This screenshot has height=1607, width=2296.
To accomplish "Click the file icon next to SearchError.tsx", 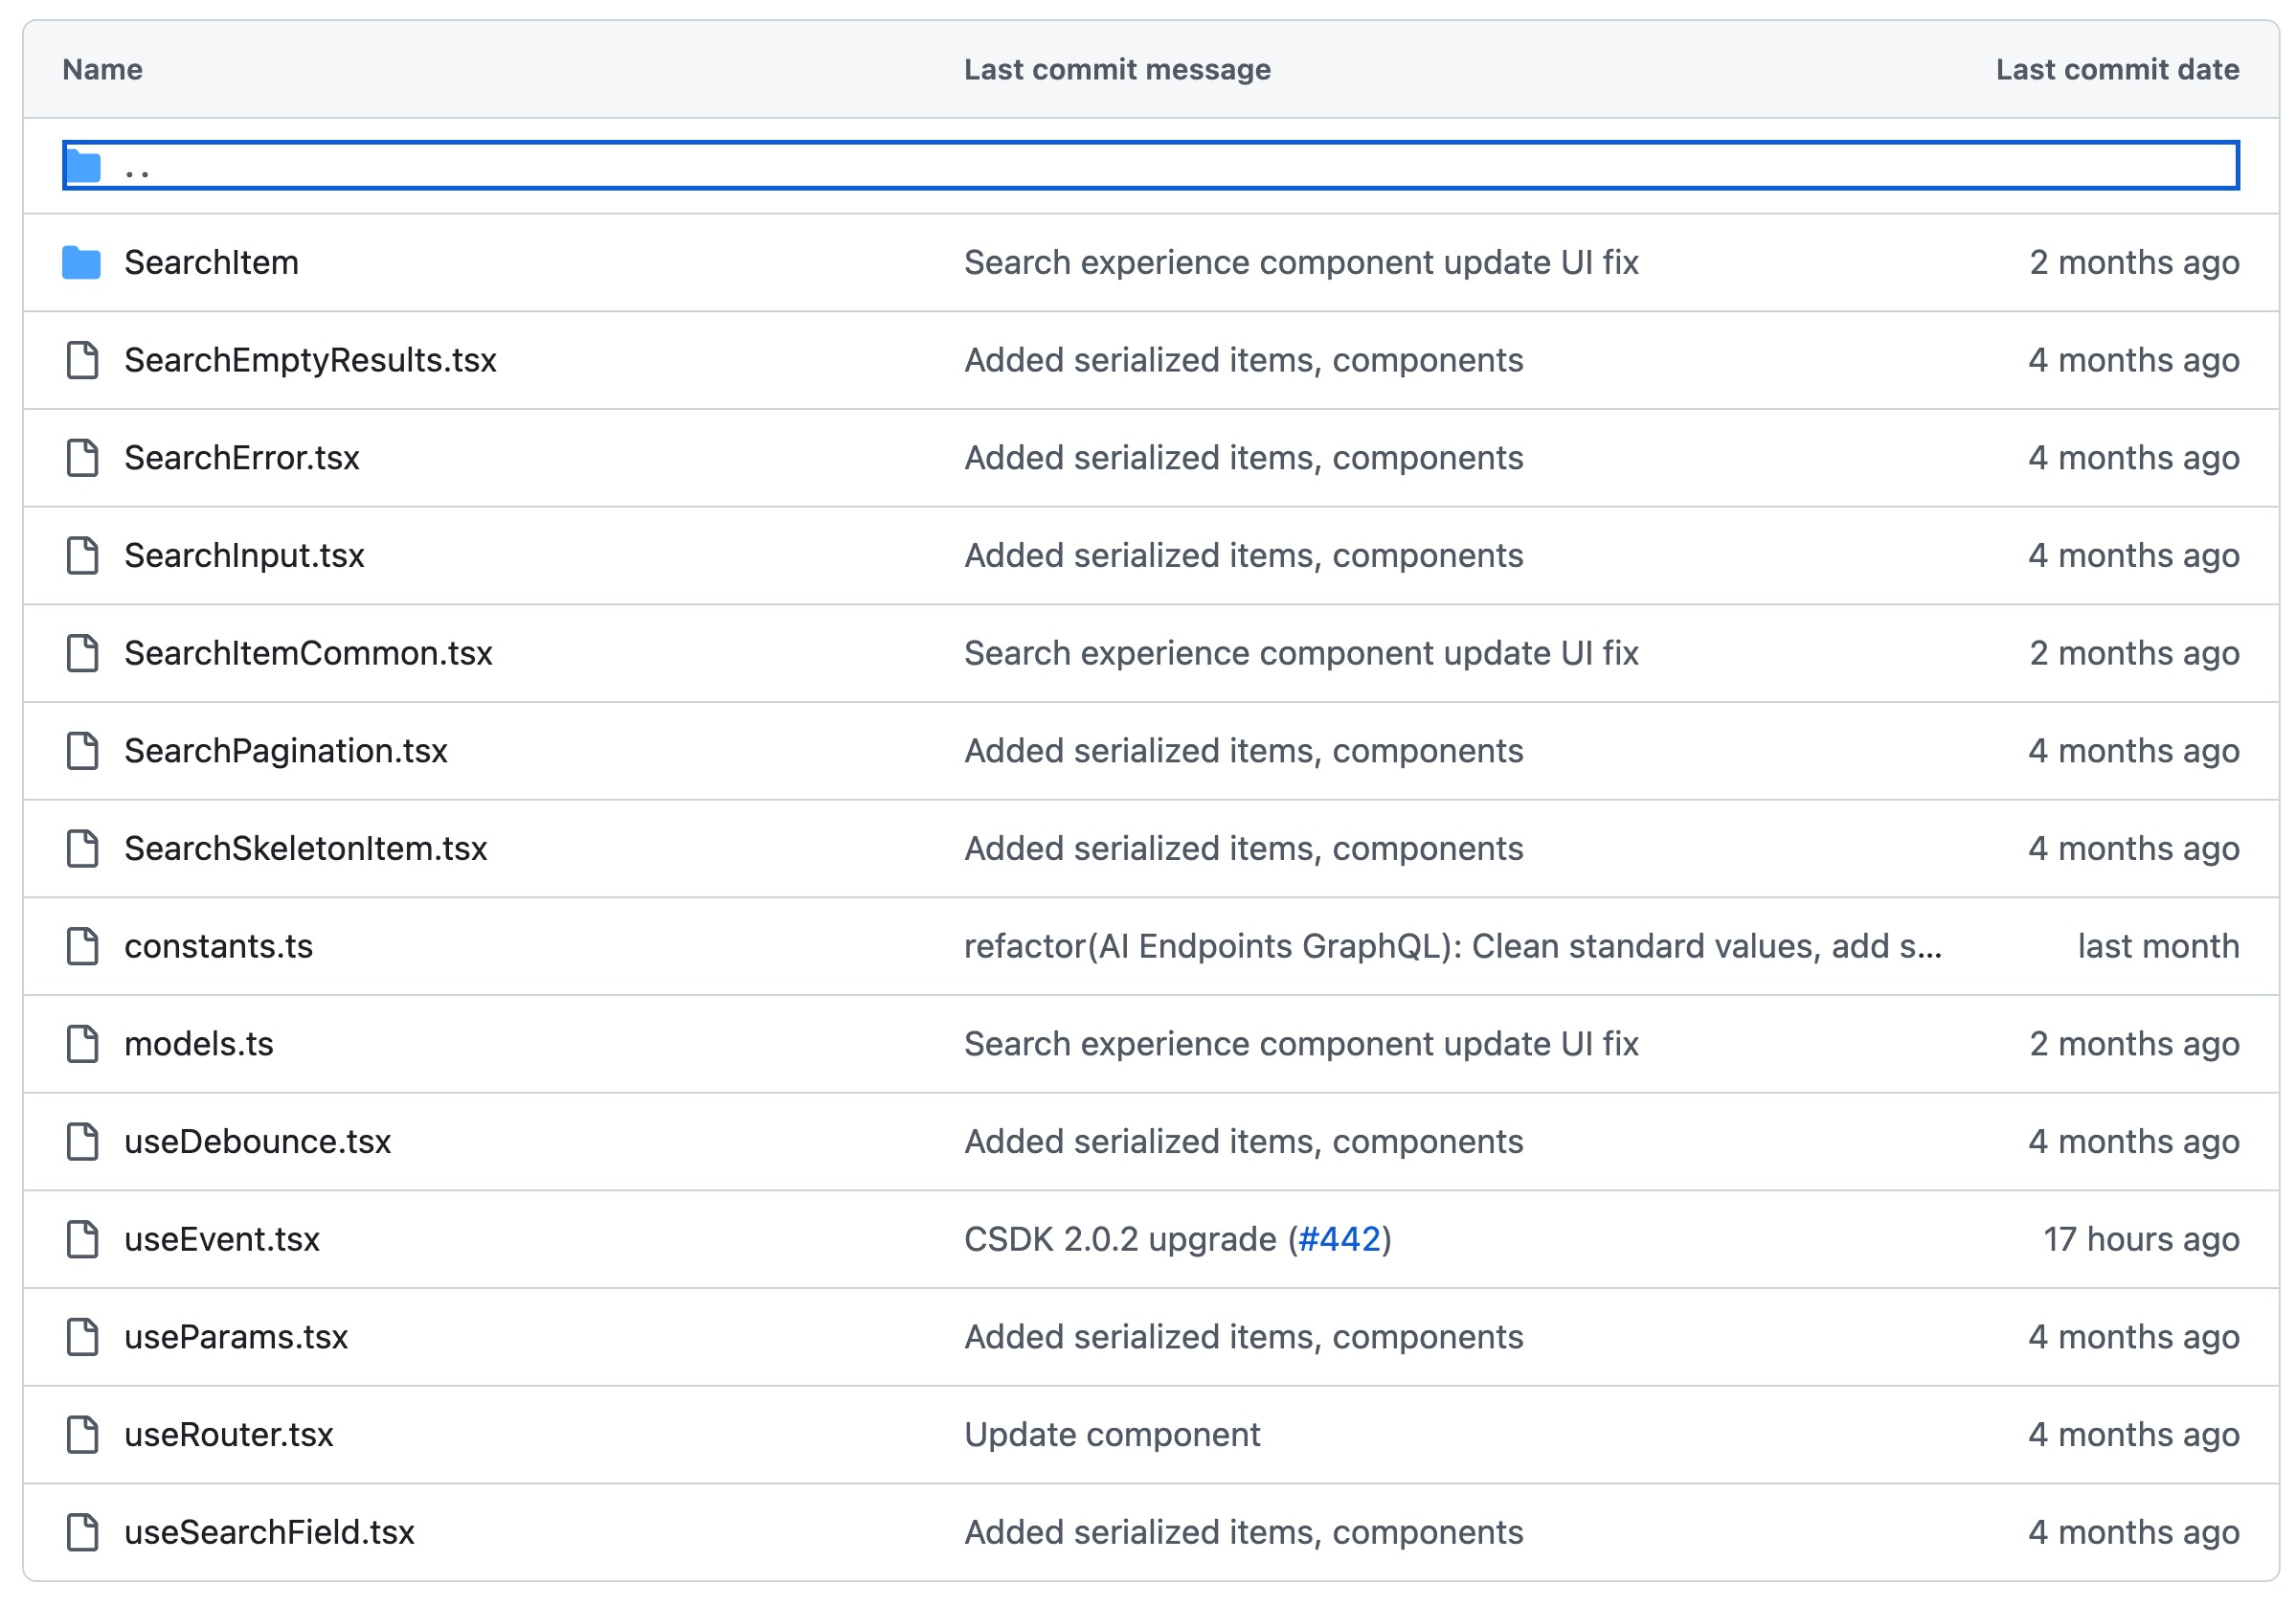I will [83, 457].
